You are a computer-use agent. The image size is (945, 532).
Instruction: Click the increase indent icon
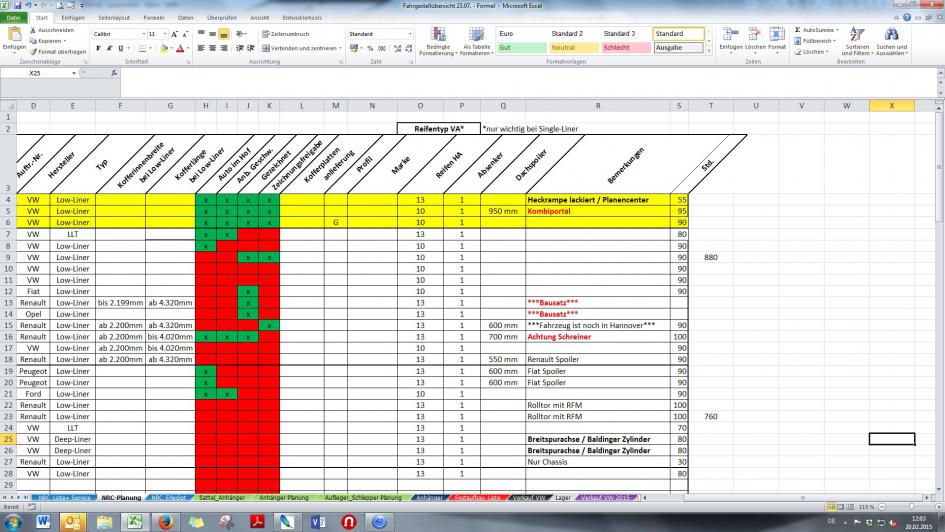[251, 48]
